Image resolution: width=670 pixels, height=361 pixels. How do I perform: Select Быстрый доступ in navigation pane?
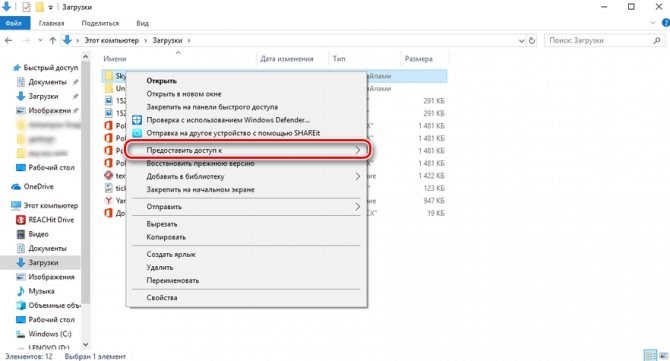(50, 68)
